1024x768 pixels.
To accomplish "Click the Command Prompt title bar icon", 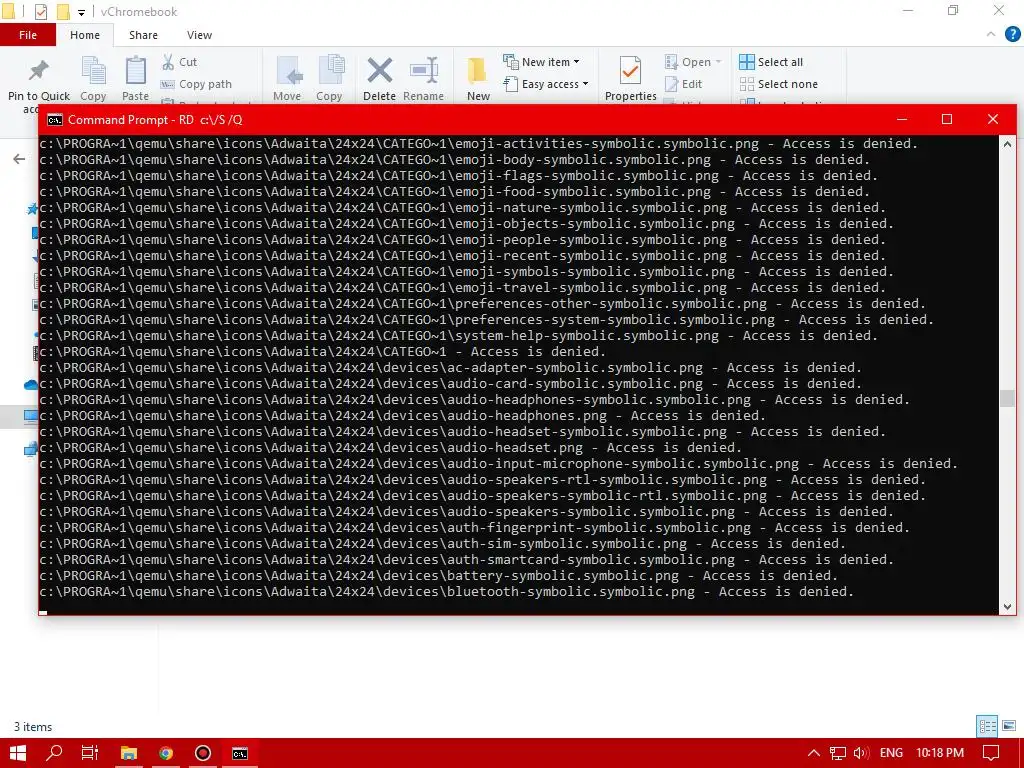I will tap(55, 120).
